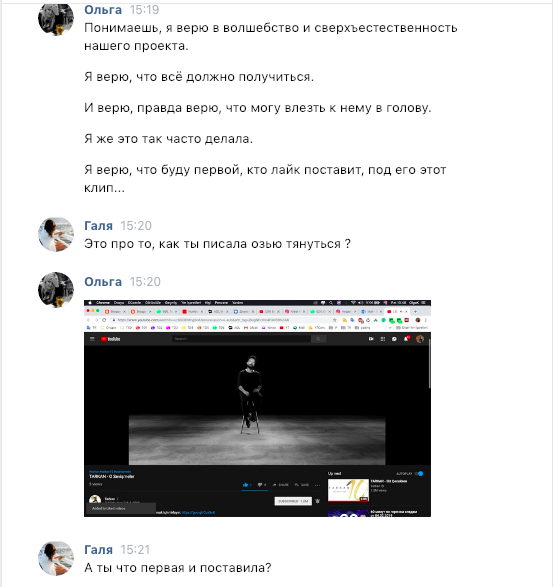Click the thumbs-down dislike button under the video
The height and width of the screenshot is (587, 553).
[262, 485]
